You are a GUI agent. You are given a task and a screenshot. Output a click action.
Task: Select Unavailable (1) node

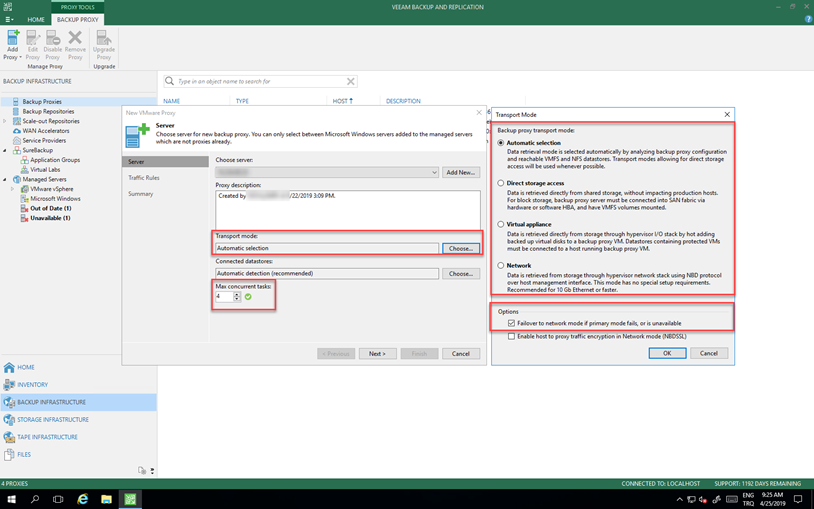pos(50,218)
